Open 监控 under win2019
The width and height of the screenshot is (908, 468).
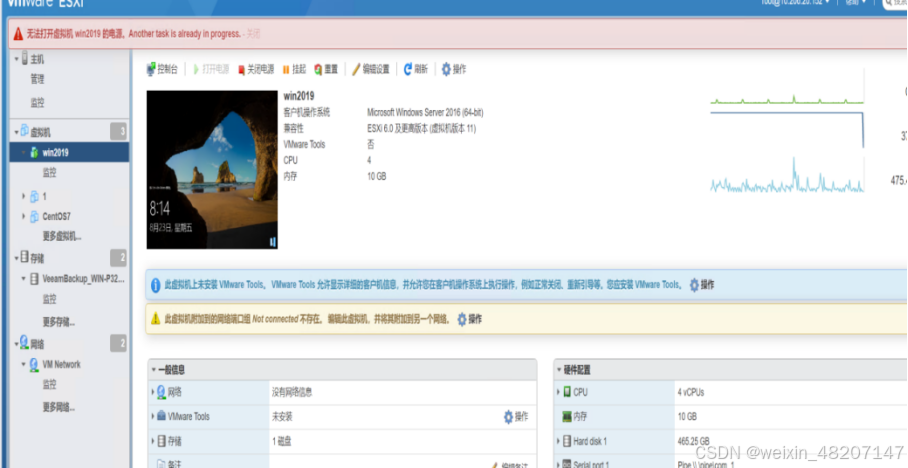(x=49, y=173)
